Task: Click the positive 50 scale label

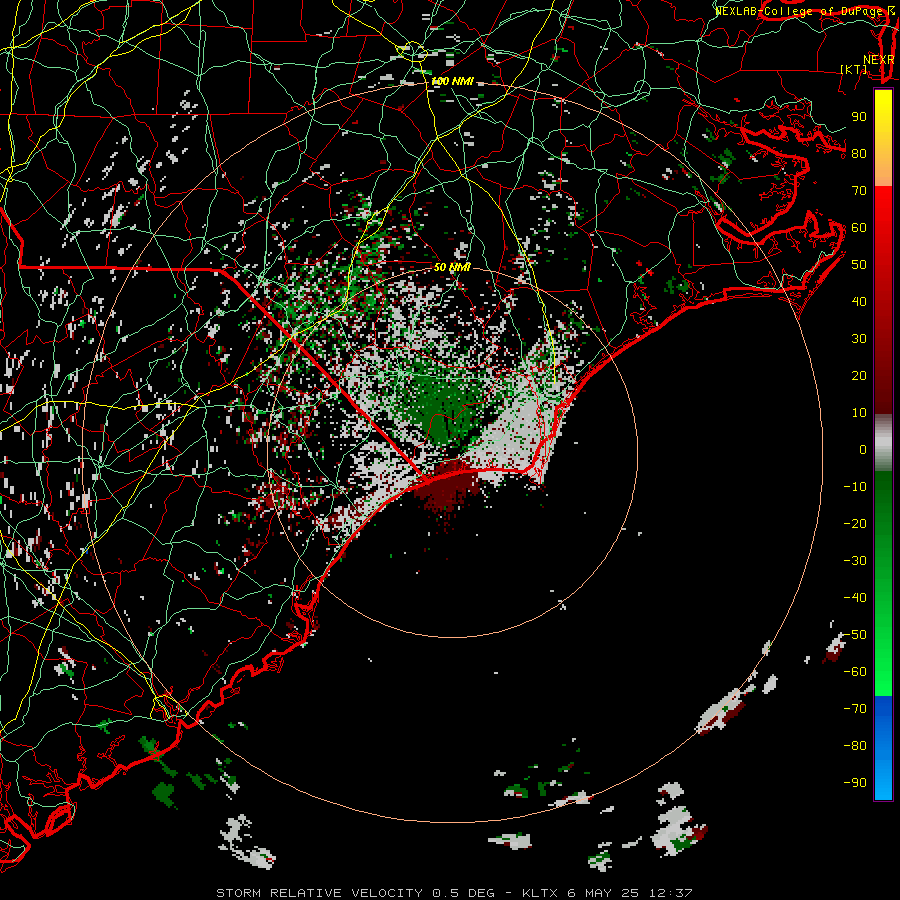Action: (859, 265)
